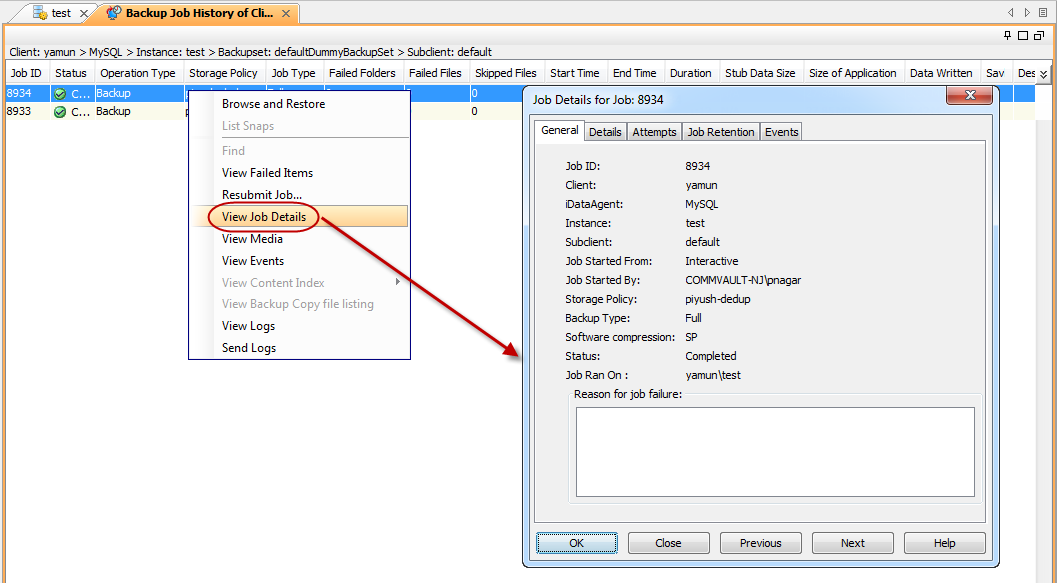Select View Job Details from context menu
The width and height of the screenshot is (1057, 583).
pyautogui.click(x=264, y=217)
